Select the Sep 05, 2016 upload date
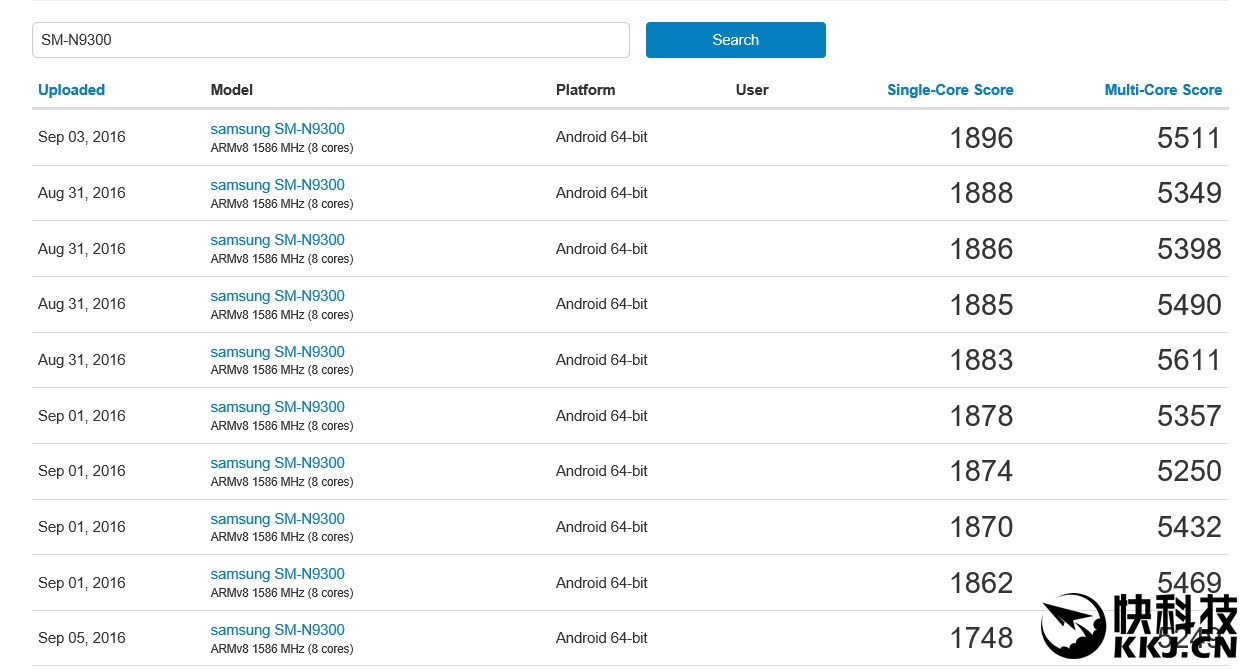Viewport: 1247px width, 669px height. pyautogui.click(x=82, y=638)
